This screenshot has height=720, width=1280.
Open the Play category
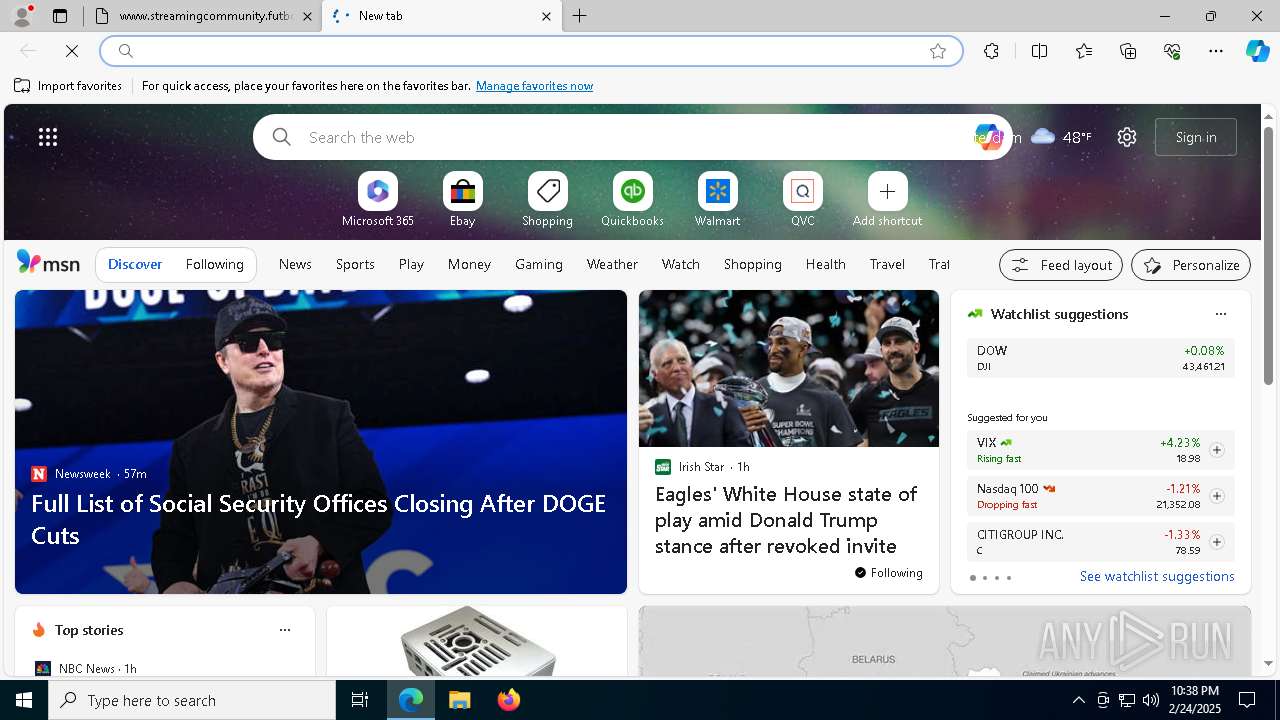(411, 264)
